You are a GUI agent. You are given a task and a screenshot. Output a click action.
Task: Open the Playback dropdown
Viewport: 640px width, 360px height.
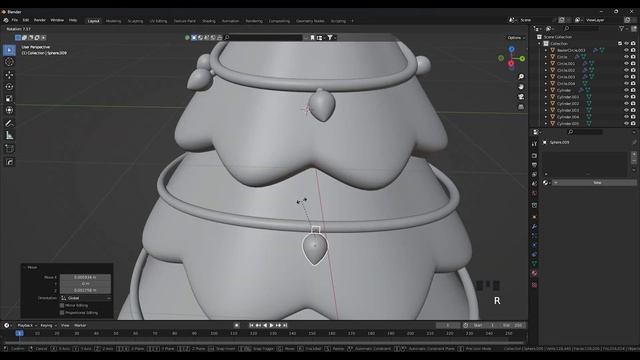coord(27,325)
